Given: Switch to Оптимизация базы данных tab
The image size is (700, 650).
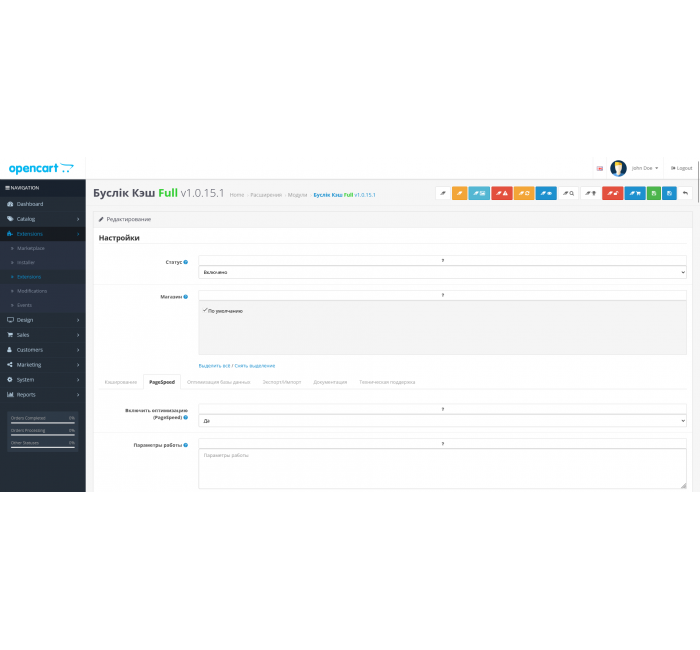Looking at the screenshot, I should (218, 382).
